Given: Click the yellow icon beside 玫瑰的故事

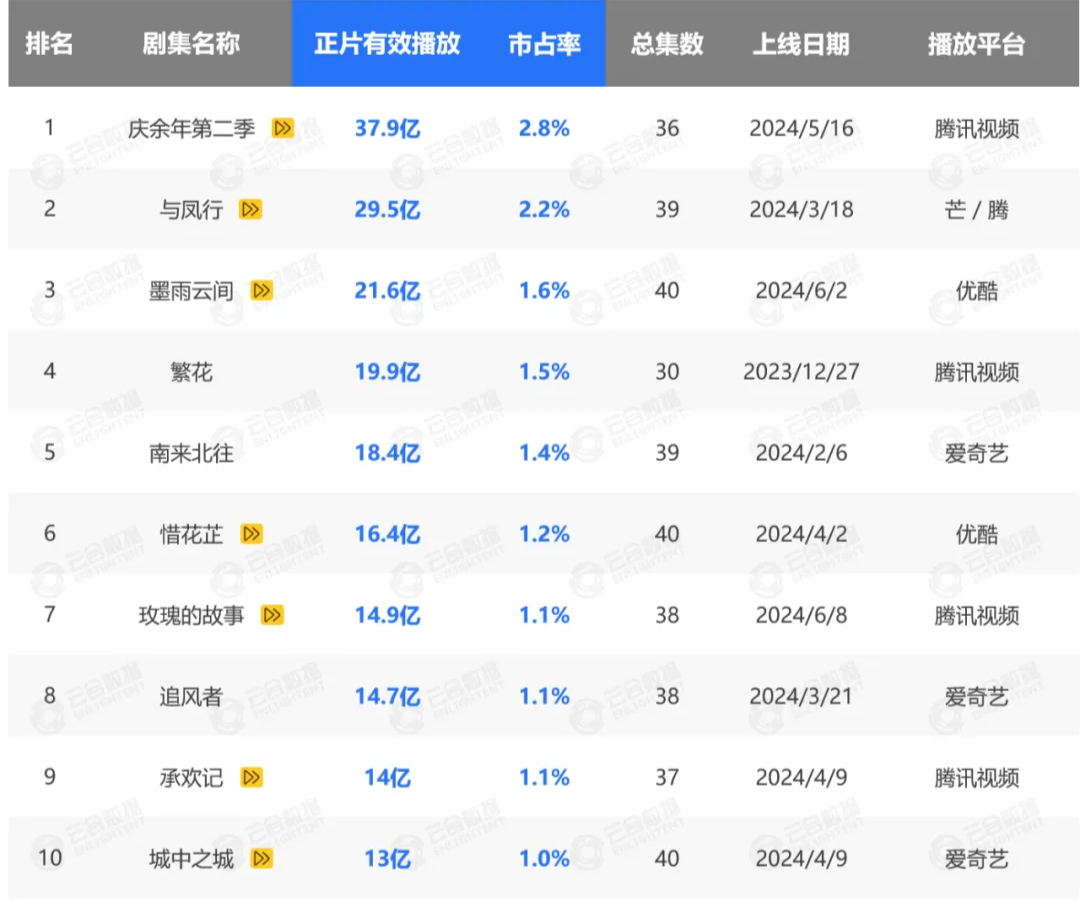Looking at the screenshot, I should click(272, 615).
